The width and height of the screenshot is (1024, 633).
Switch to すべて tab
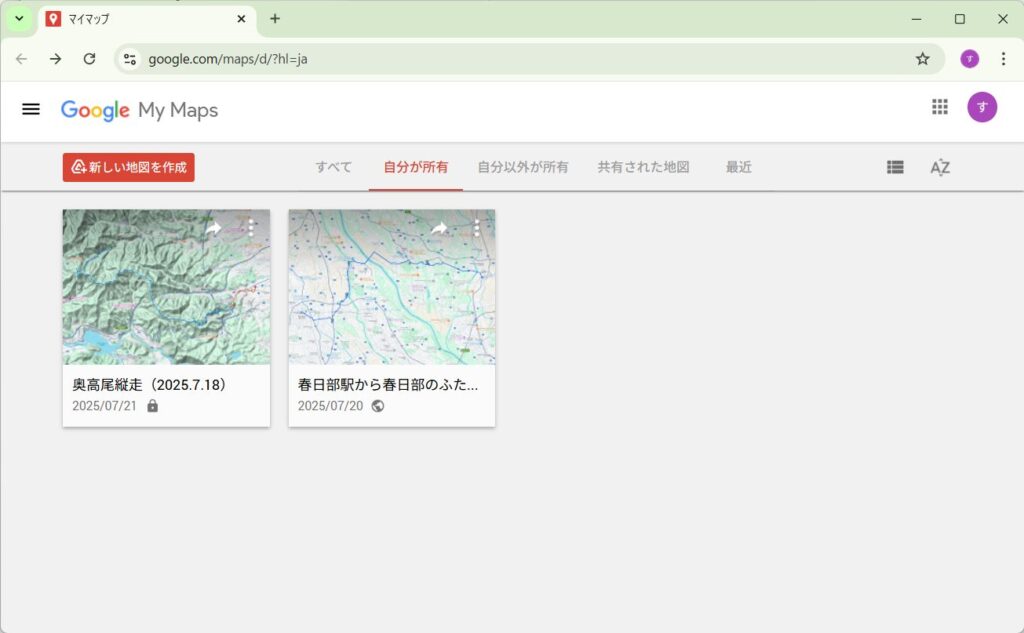click(333, 167)
